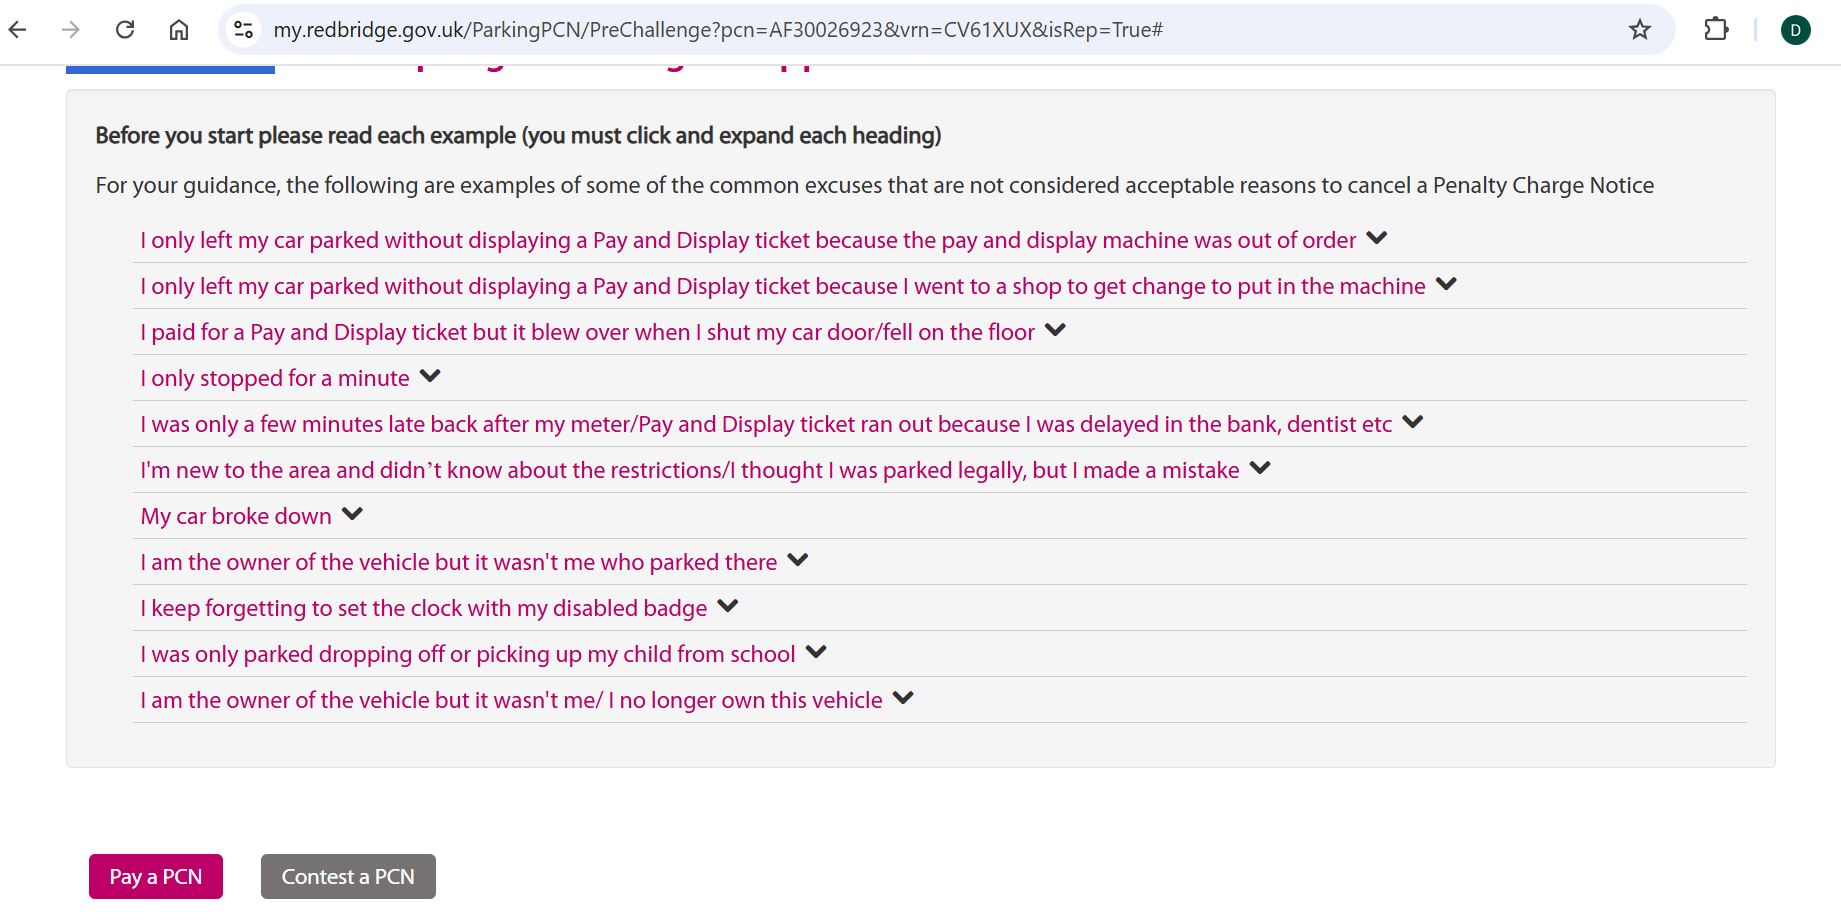Click the browser back arrow
This screenshot has height=923, width=1841.
click(18, 30)
